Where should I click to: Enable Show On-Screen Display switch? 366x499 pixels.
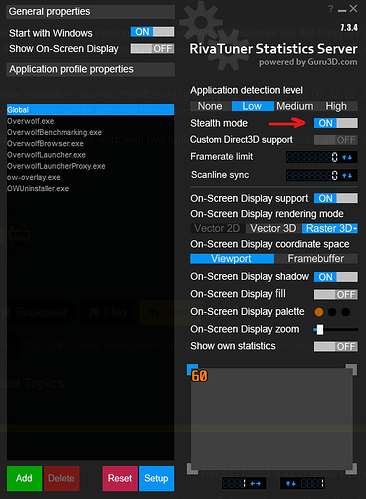[152, 49]
